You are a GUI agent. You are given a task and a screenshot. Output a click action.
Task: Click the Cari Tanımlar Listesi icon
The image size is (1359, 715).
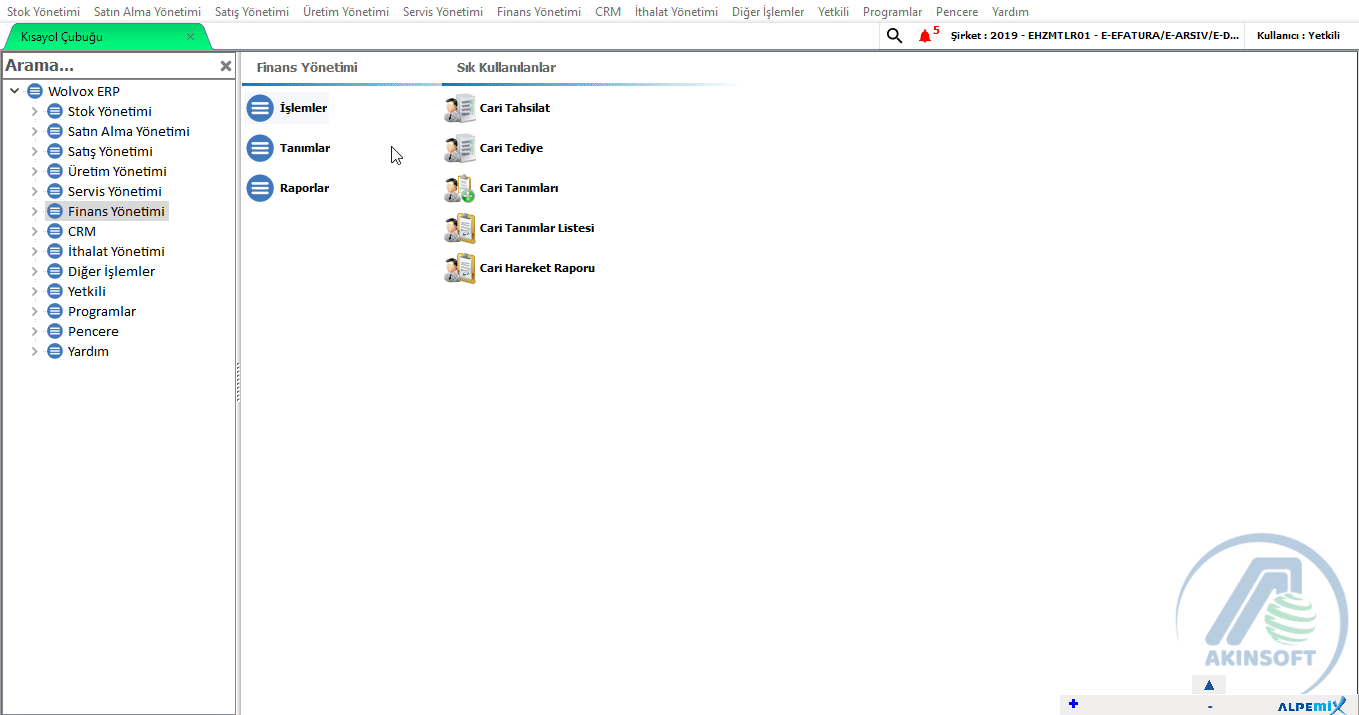point(460,228)
